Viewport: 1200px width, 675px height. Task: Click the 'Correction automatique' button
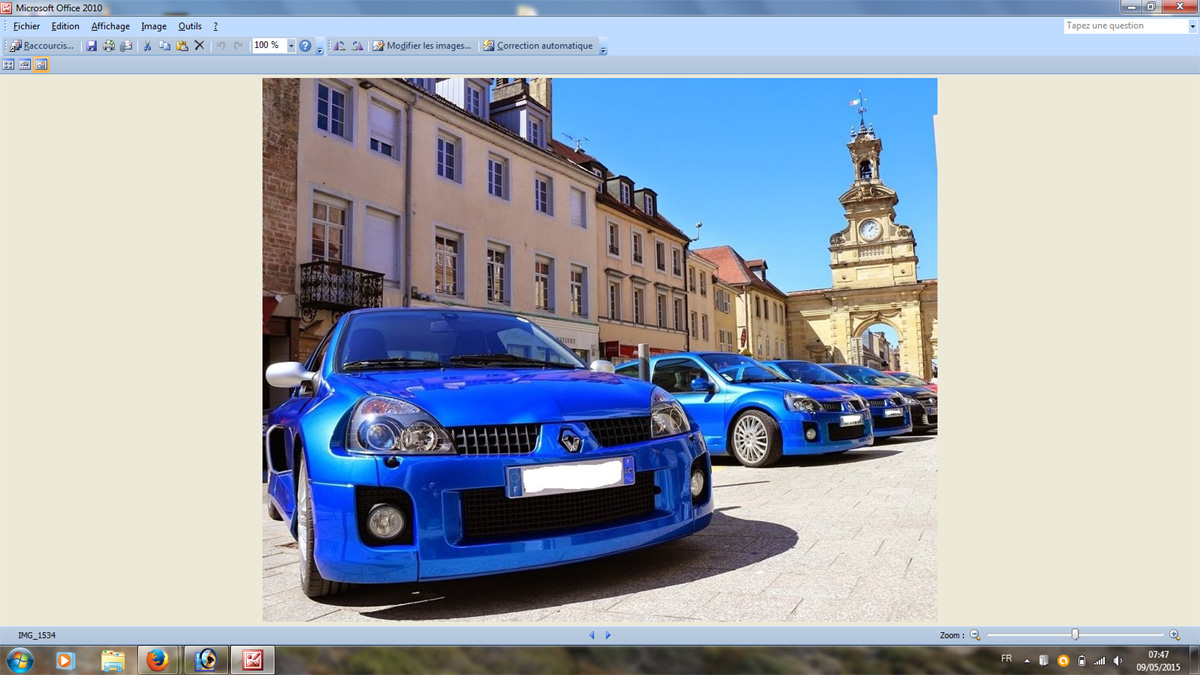click(538, 46)
